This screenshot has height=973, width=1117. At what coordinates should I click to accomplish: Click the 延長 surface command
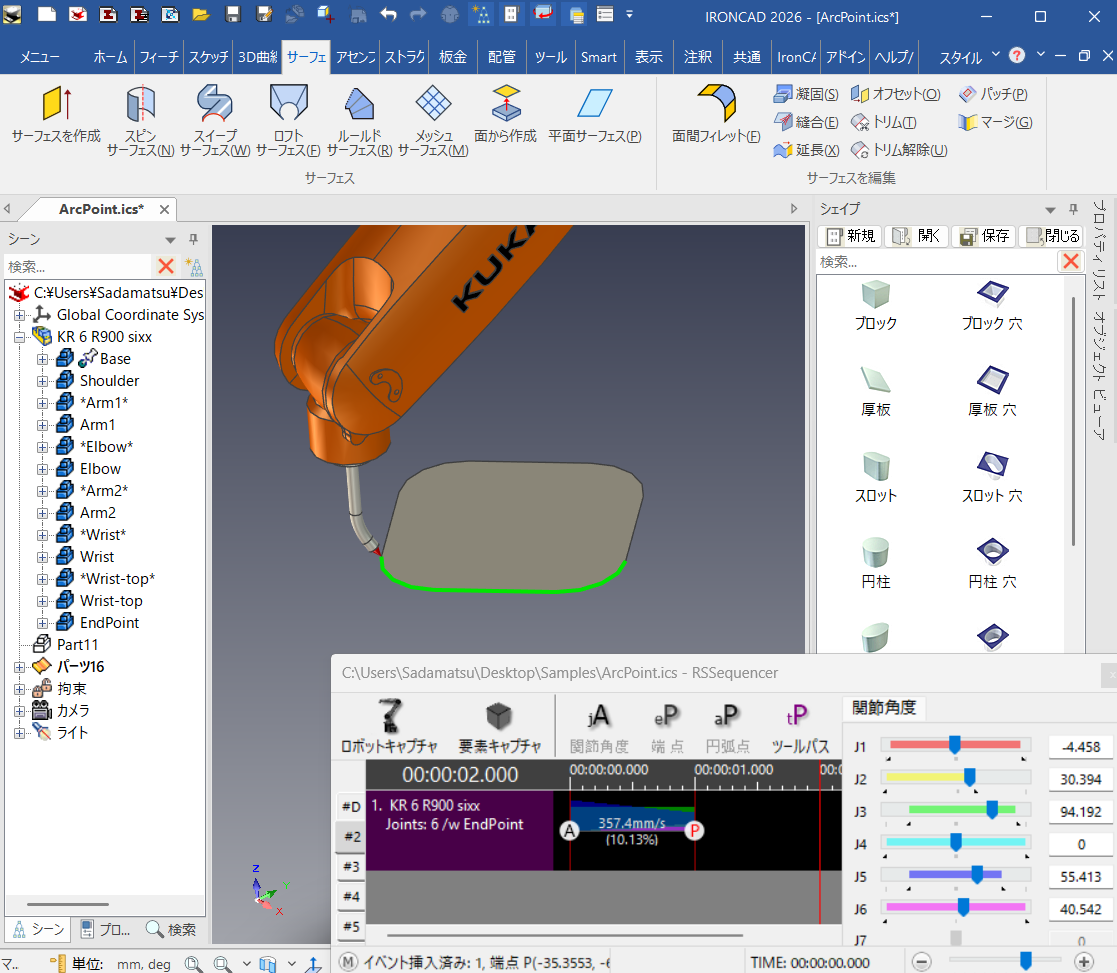[806, 150]
